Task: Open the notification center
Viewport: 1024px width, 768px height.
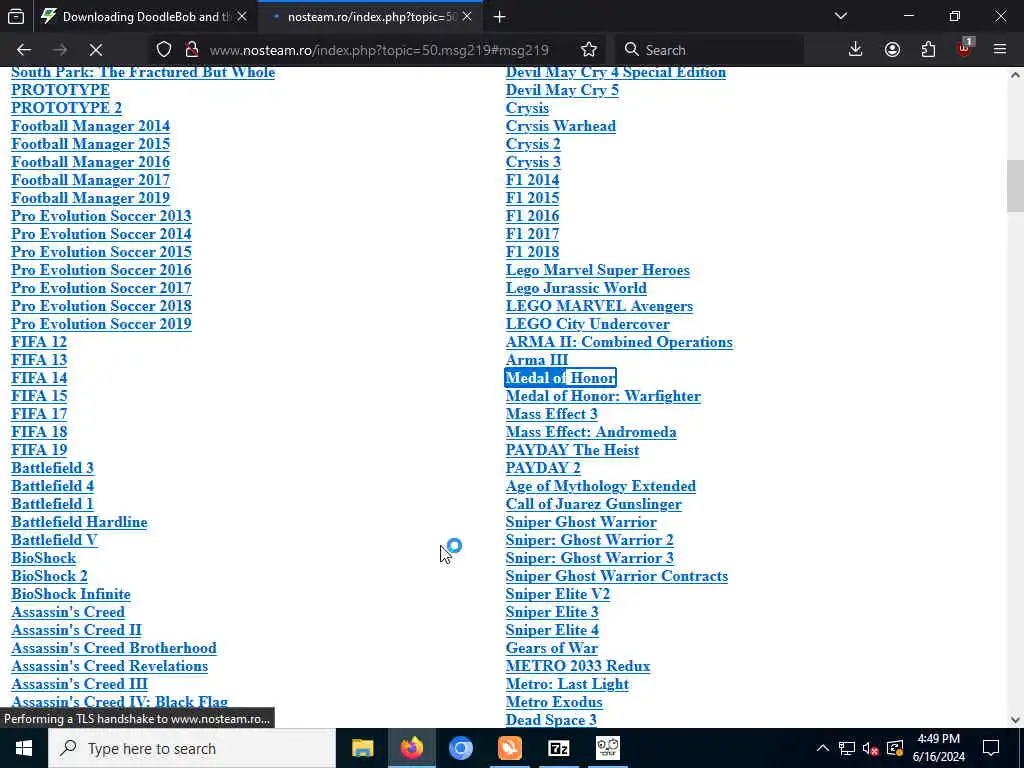Action: click(x=991, y=748)
